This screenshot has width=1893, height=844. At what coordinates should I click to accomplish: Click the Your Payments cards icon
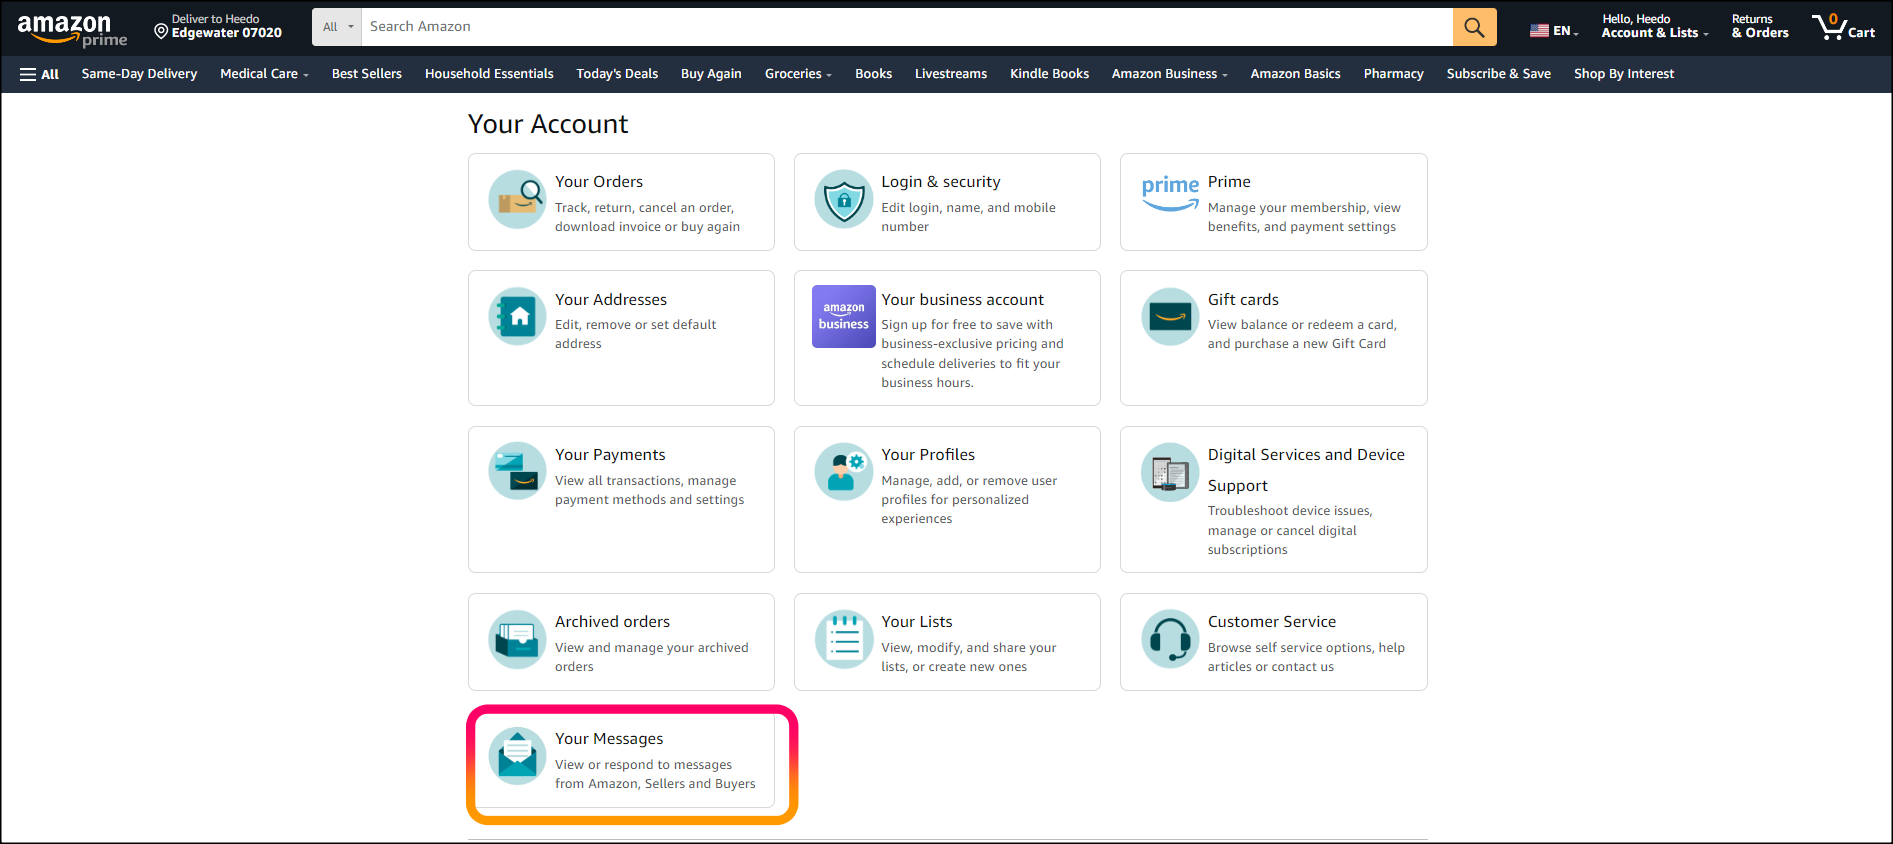click(x=517, y=471)
